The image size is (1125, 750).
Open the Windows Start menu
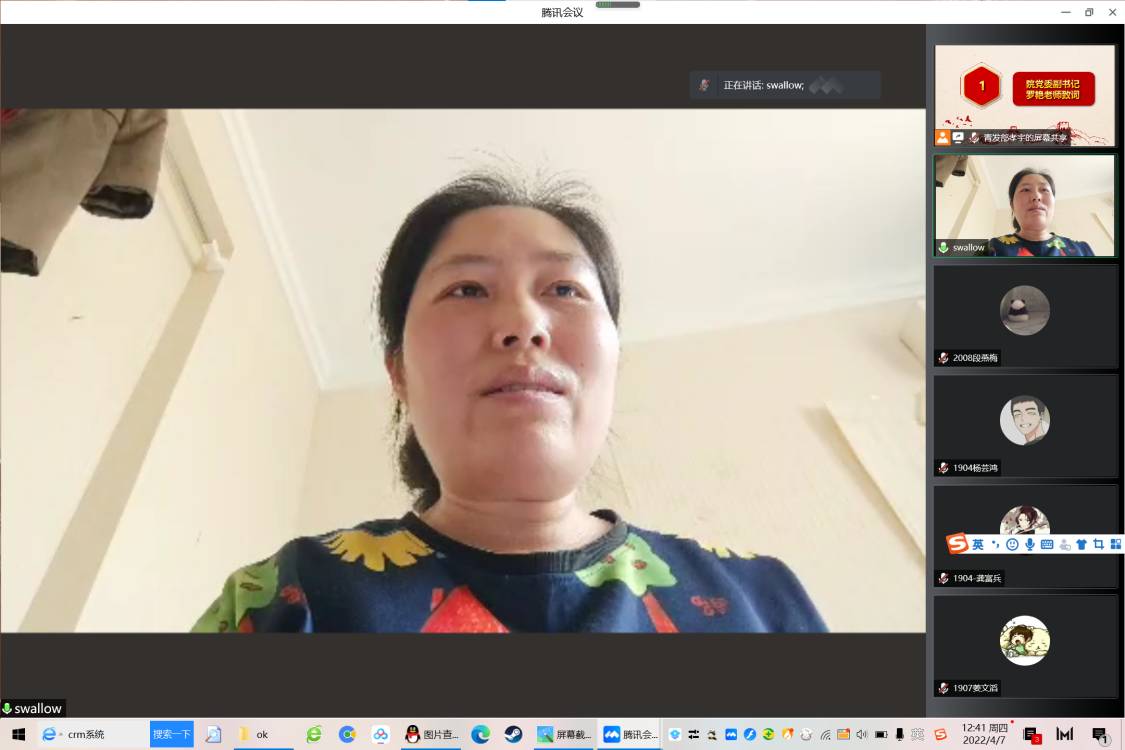(18, 734)
